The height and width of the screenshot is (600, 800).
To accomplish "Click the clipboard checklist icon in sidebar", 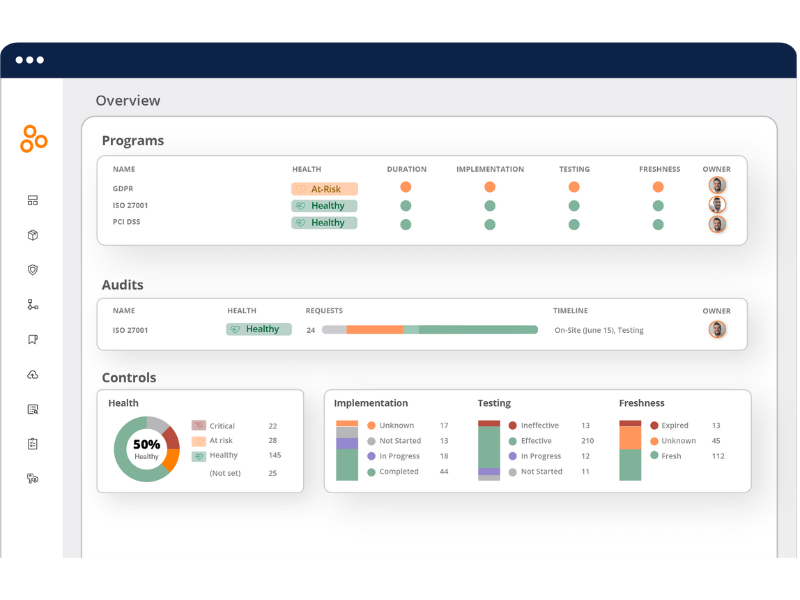I will tap(33, 444).
